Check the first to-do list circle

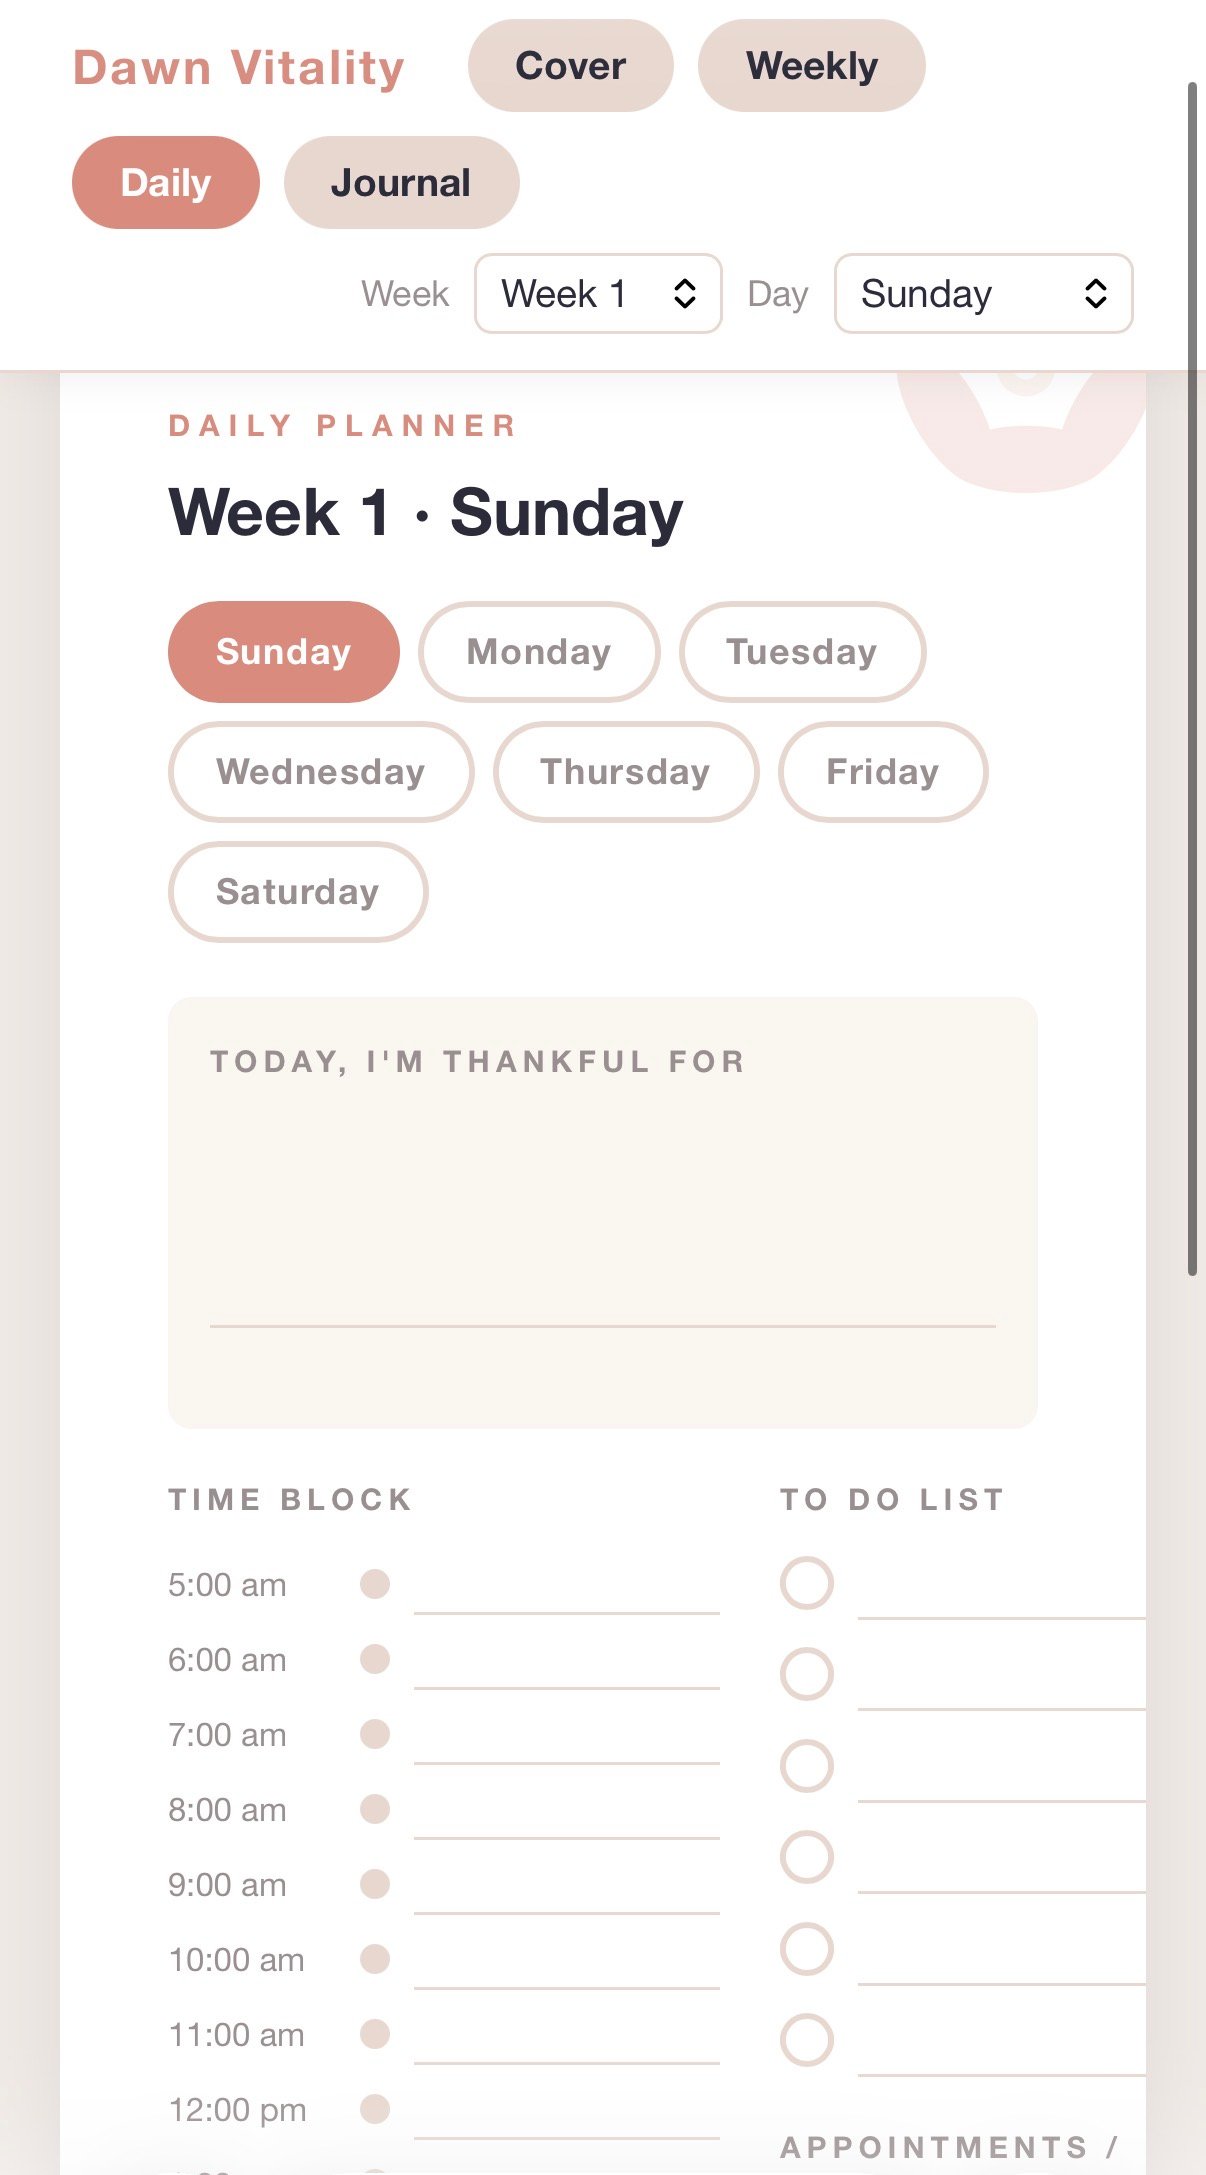click(x=807, y=1583)
